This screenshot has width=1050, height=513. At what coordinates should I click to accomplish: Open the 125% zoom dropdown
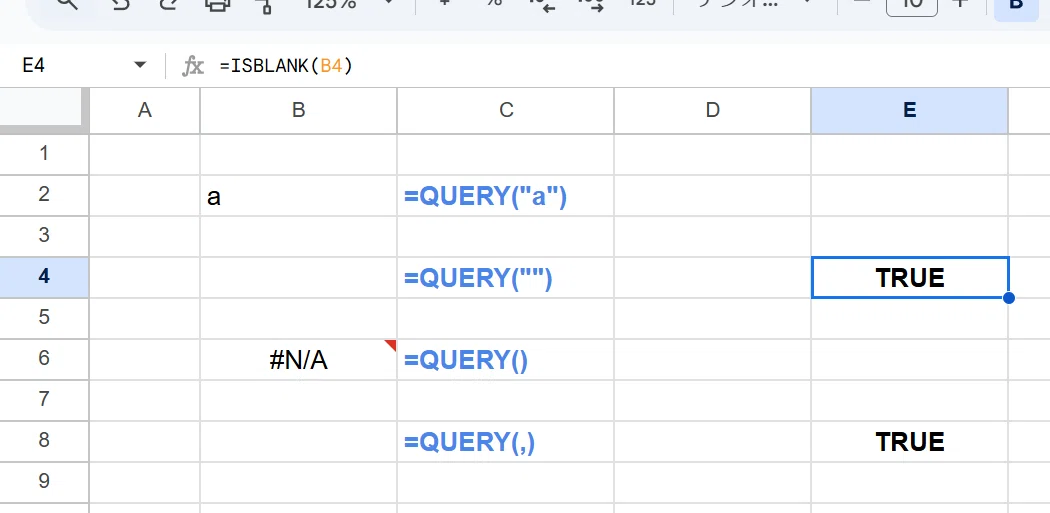point(347,3)
